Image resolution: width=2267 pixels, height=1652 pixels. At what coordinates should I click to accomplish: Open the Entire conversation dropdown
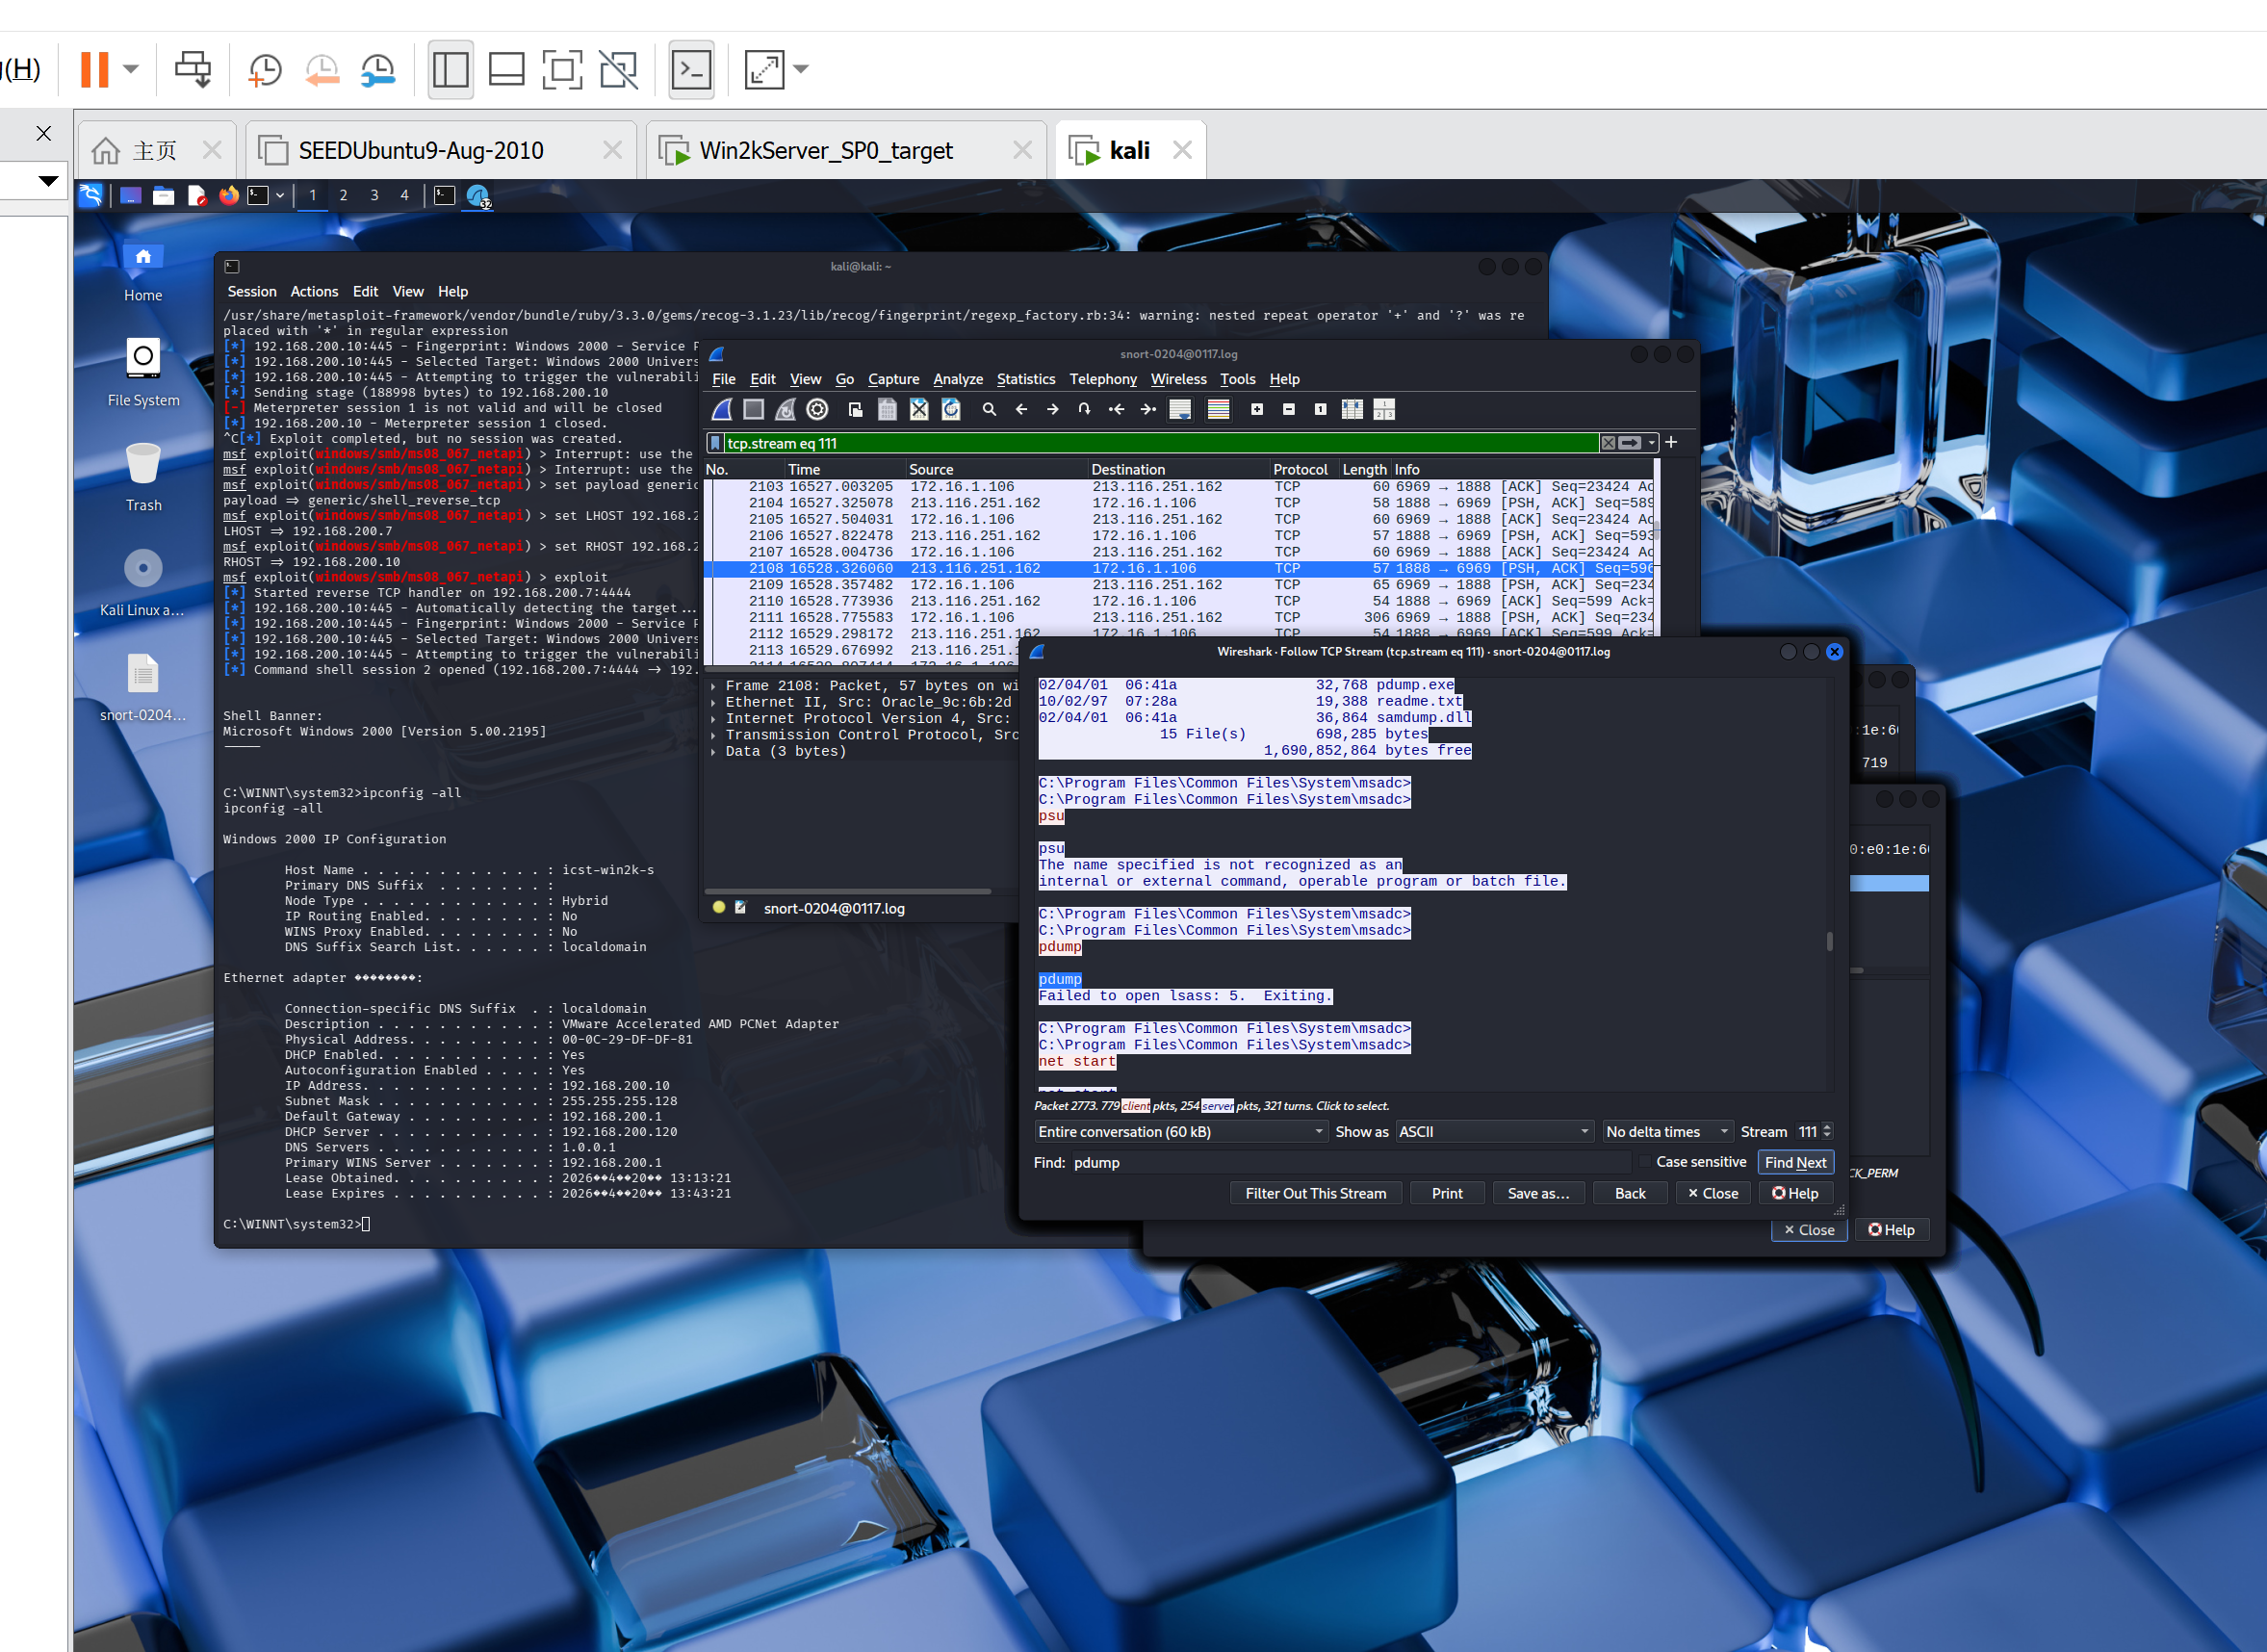1180,1131
